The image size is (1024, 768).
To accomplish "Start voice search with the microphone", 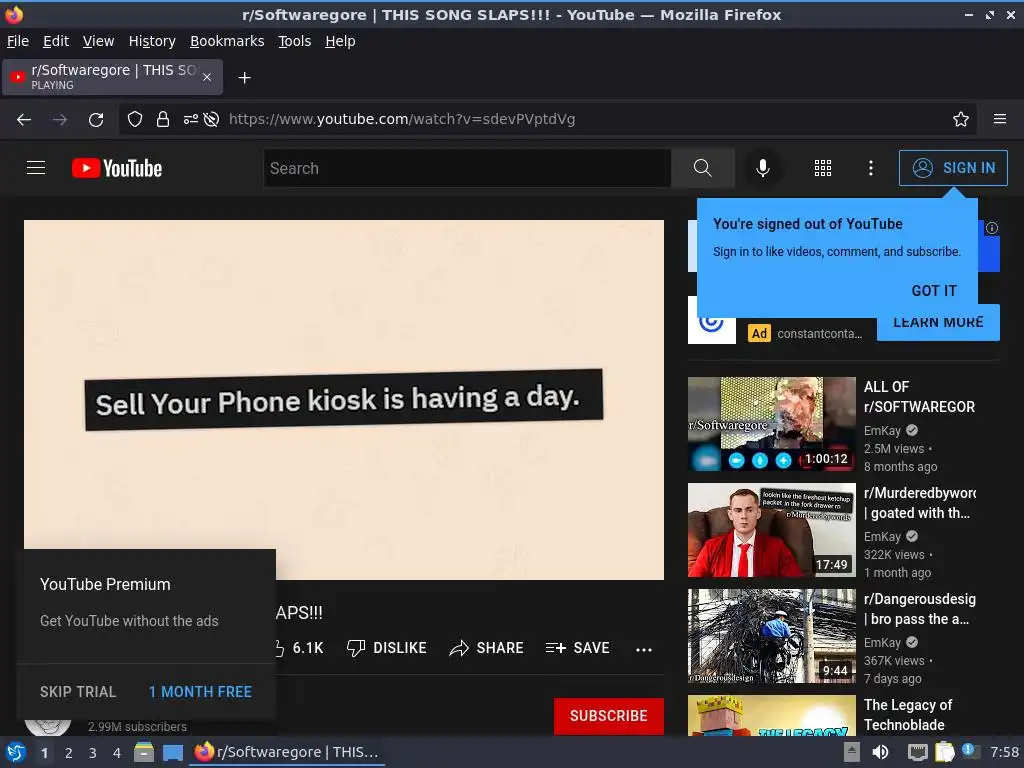I will [x=762, y=168].
